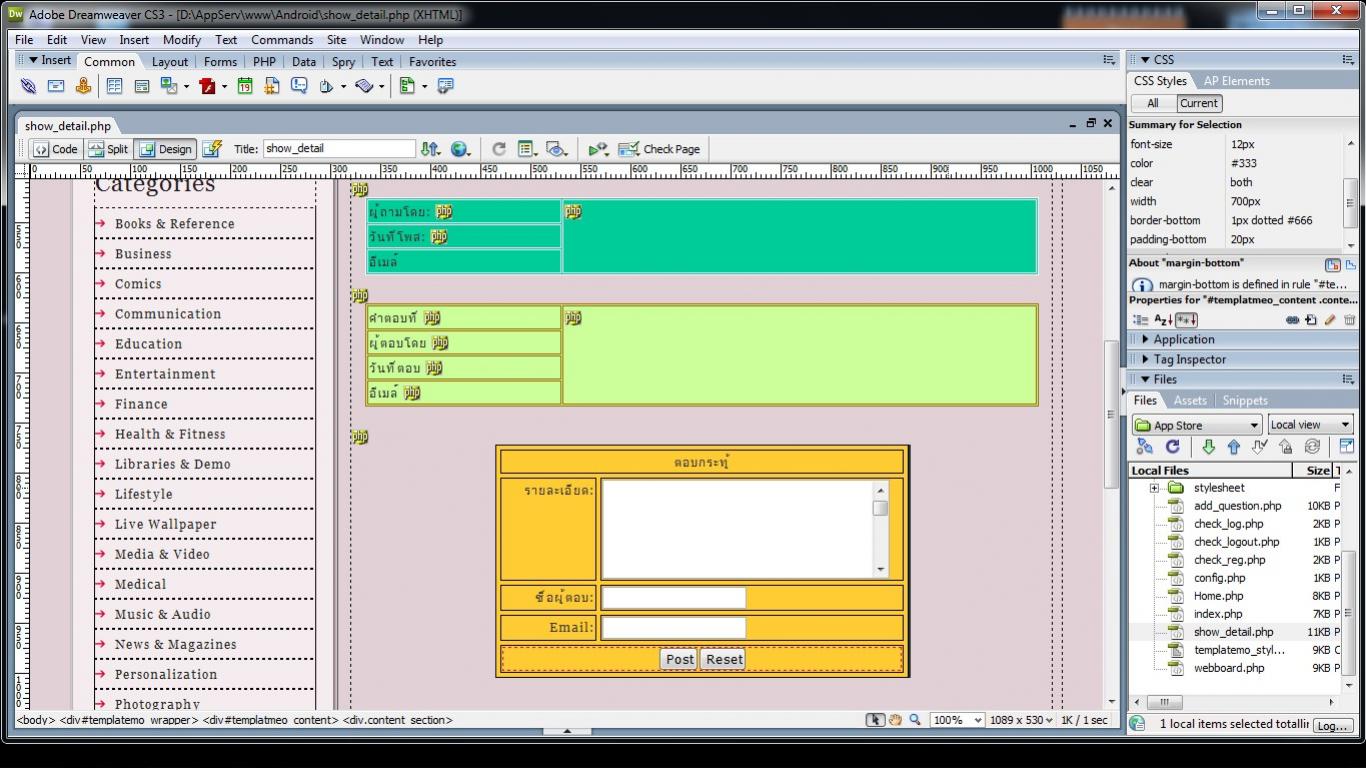The height and width of the screenshot is (768, 1366).
Task: Insert a Named Anchor
Action: (x=83, y=87)
